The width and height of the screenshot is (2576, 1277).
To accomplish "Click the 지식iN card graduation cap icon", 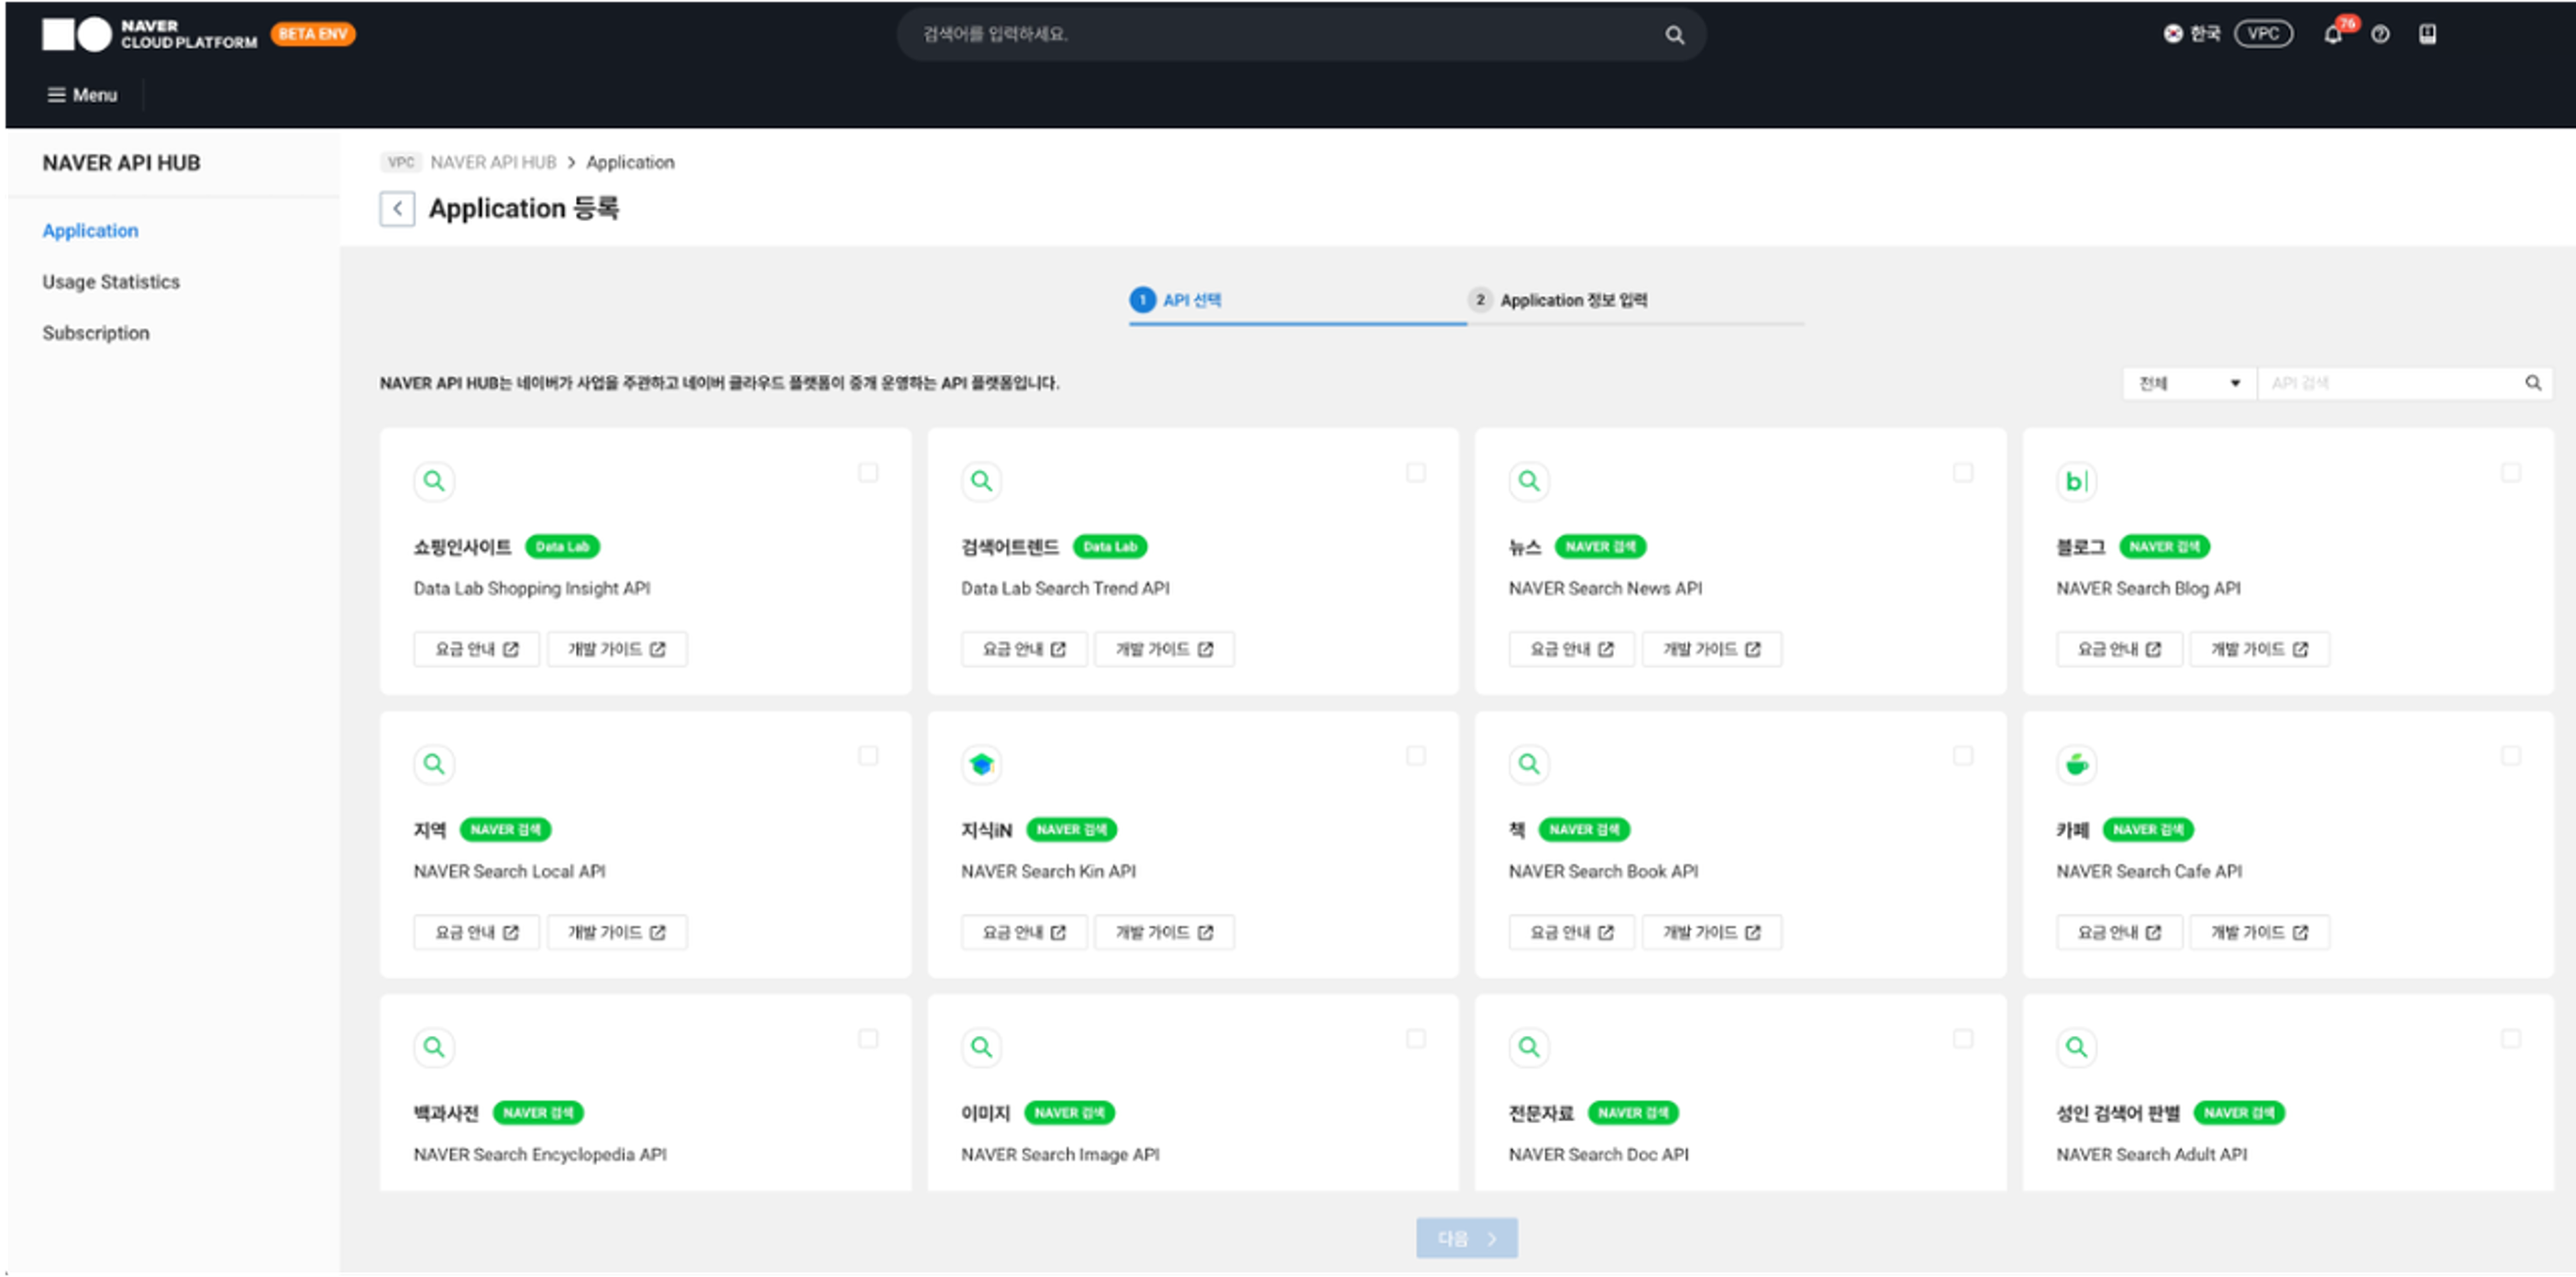I will click(982, 764).
